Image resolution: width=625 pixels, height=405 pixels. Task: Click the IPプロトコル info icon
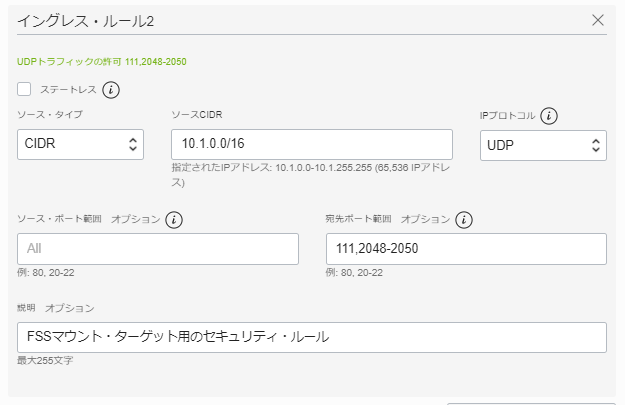(x=549, y=116)
